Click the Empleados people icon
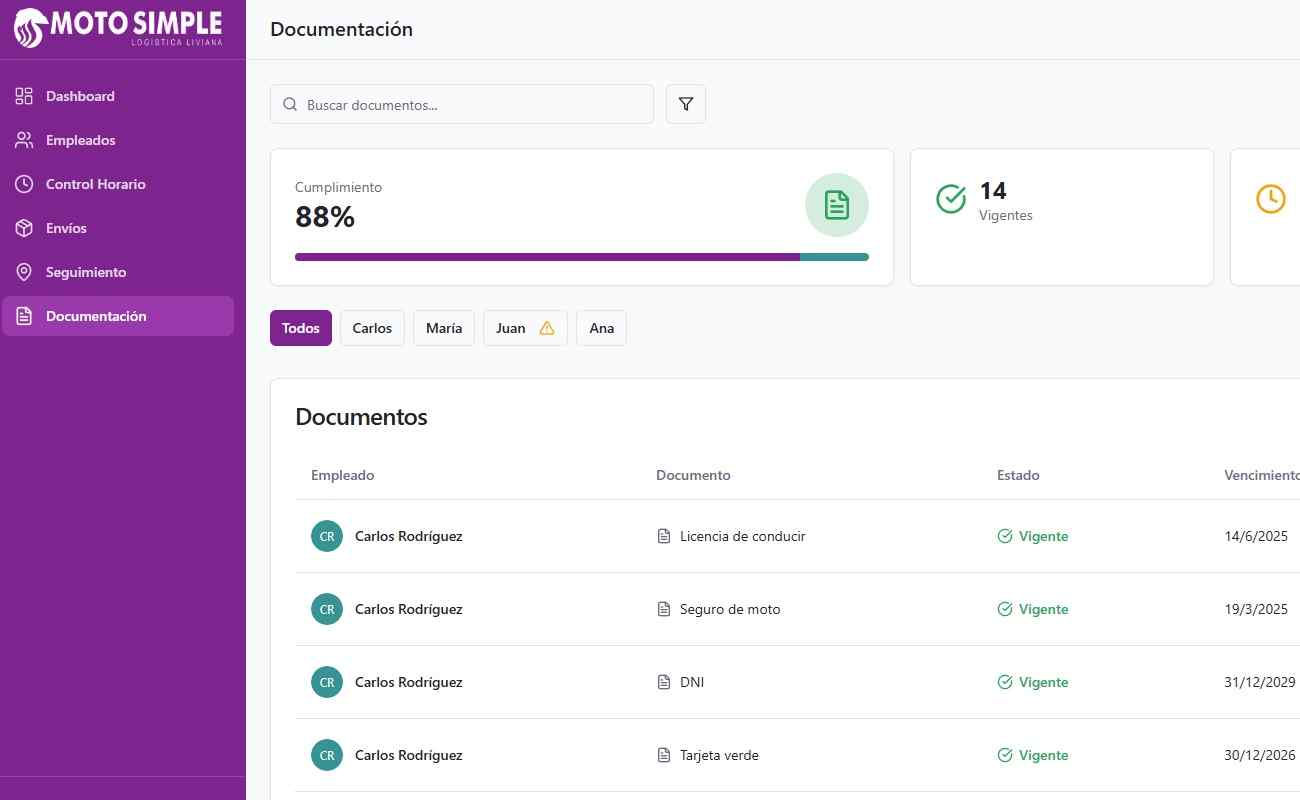The image size is (1300, 800). (24, 140)
